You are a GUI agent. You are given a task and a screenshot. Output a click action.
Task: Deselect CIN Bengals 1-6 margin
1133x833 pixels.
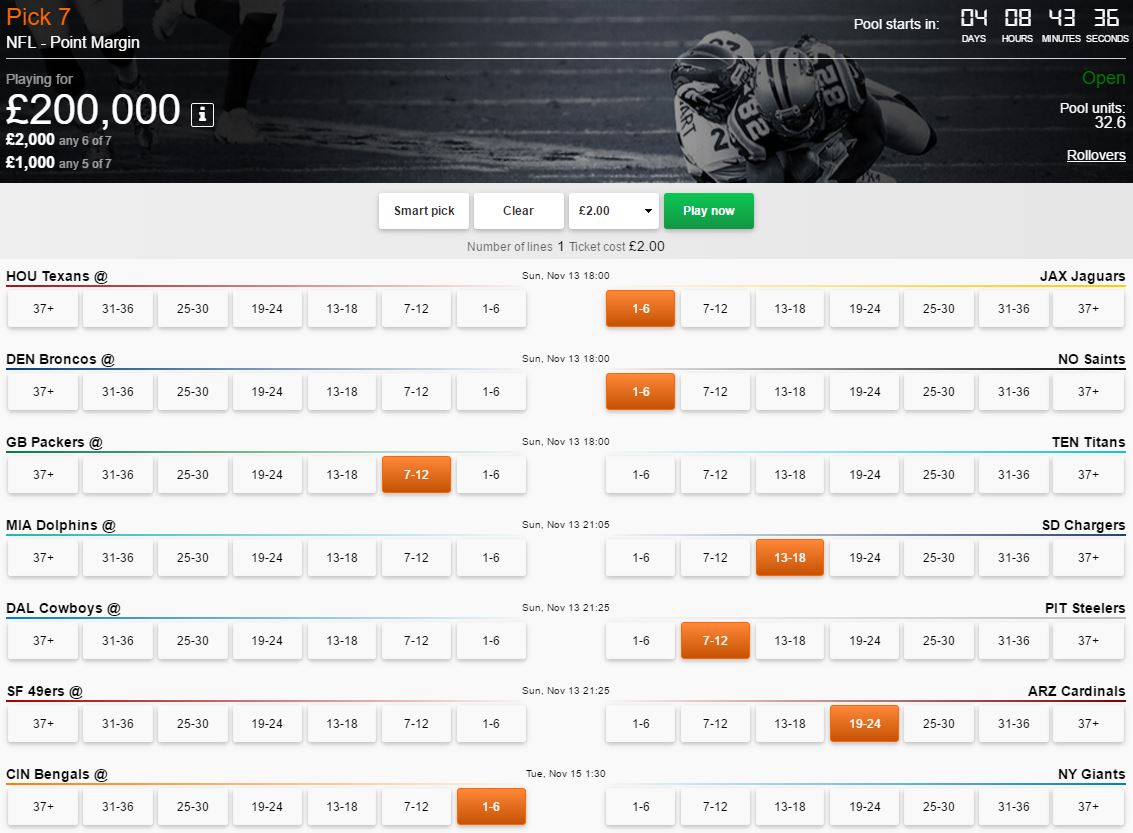[491, 807]
